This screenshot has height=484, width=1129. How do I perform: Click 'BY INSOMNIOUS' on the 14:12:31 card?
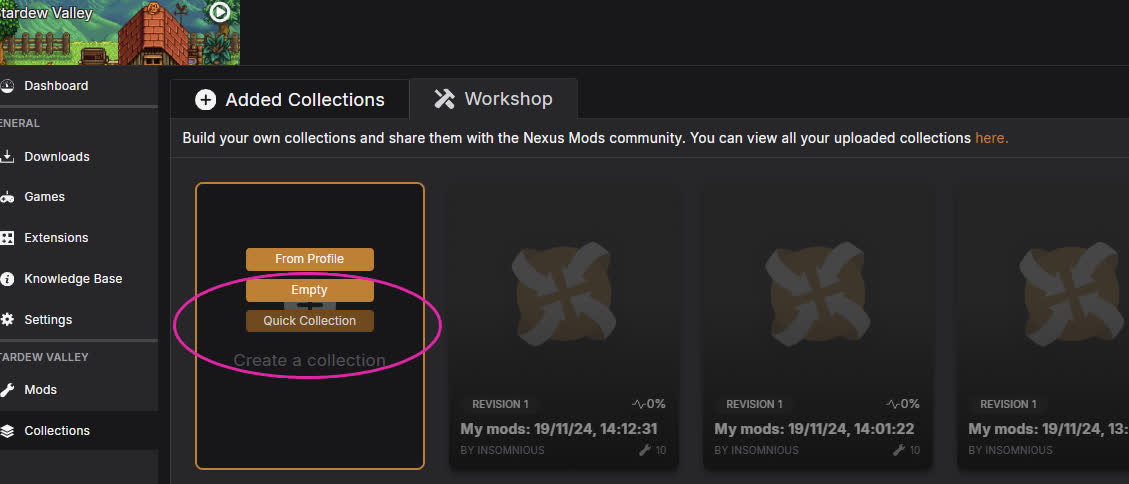coord(503,450)
